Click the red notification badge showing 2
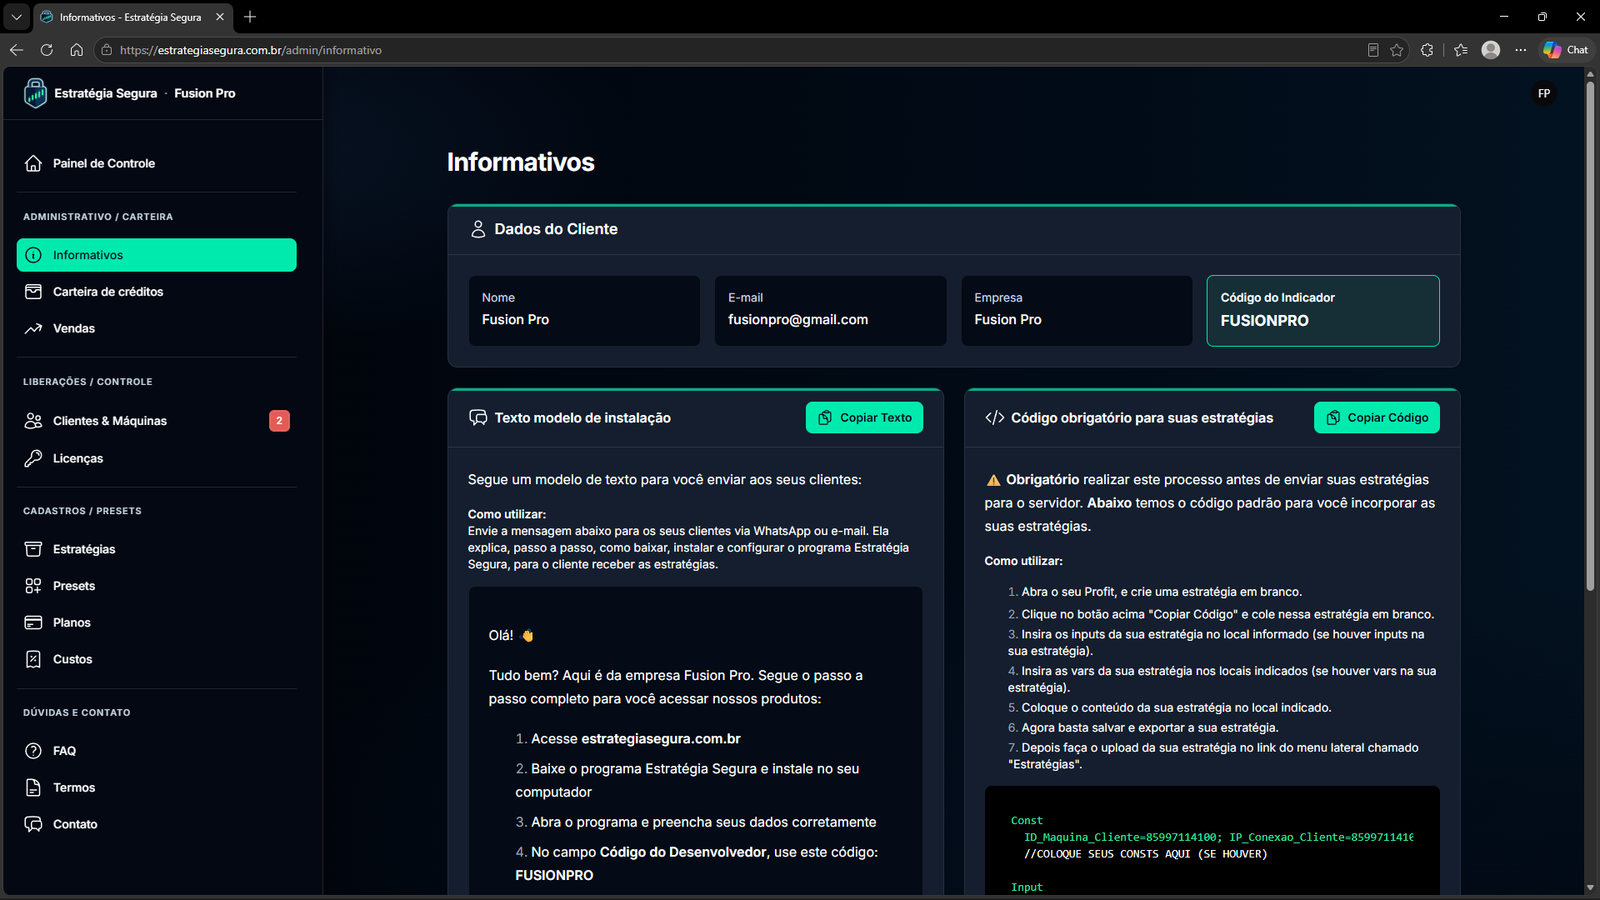The height and width of the screenshot is (900, 1600). click(x=279, y=421)
